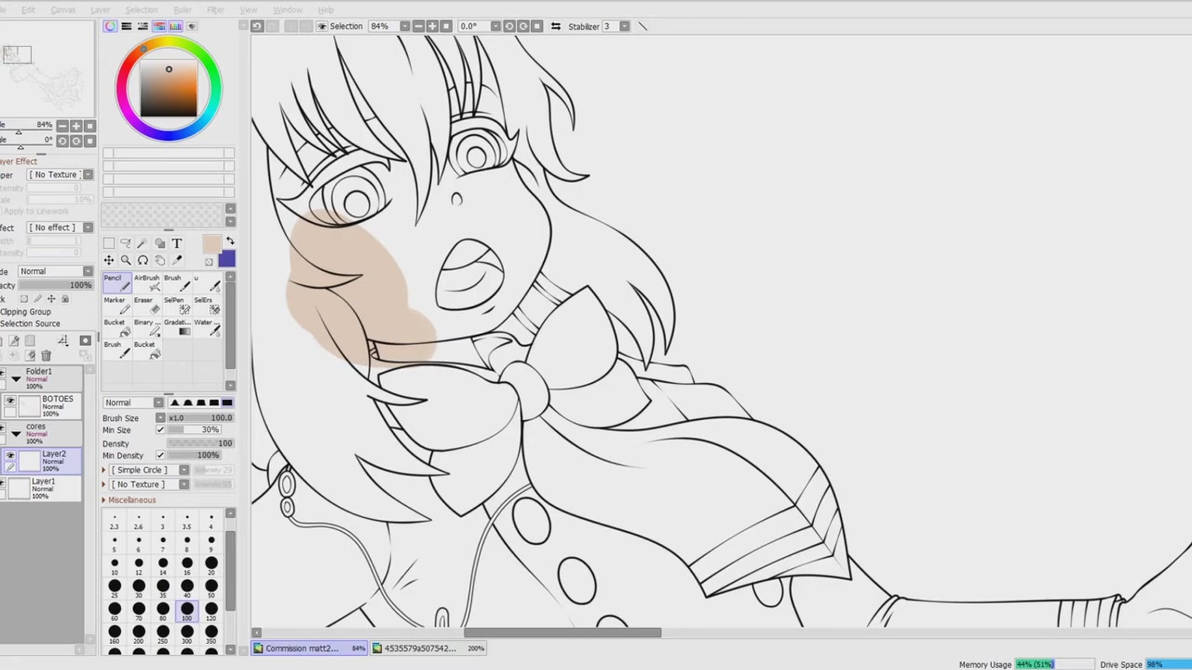Delete layer with trash icon
The width and height of the screenshot is (1192, 670).
click(x=46, y=355)
